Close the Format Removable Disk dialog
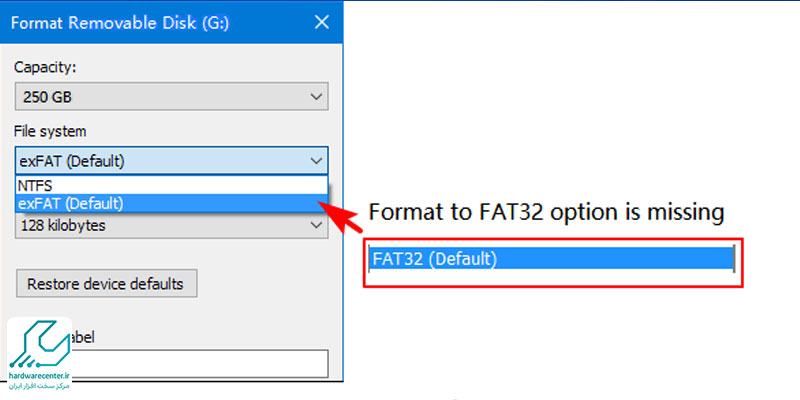This screenshot has width=800, height=400. coord(320,22)
